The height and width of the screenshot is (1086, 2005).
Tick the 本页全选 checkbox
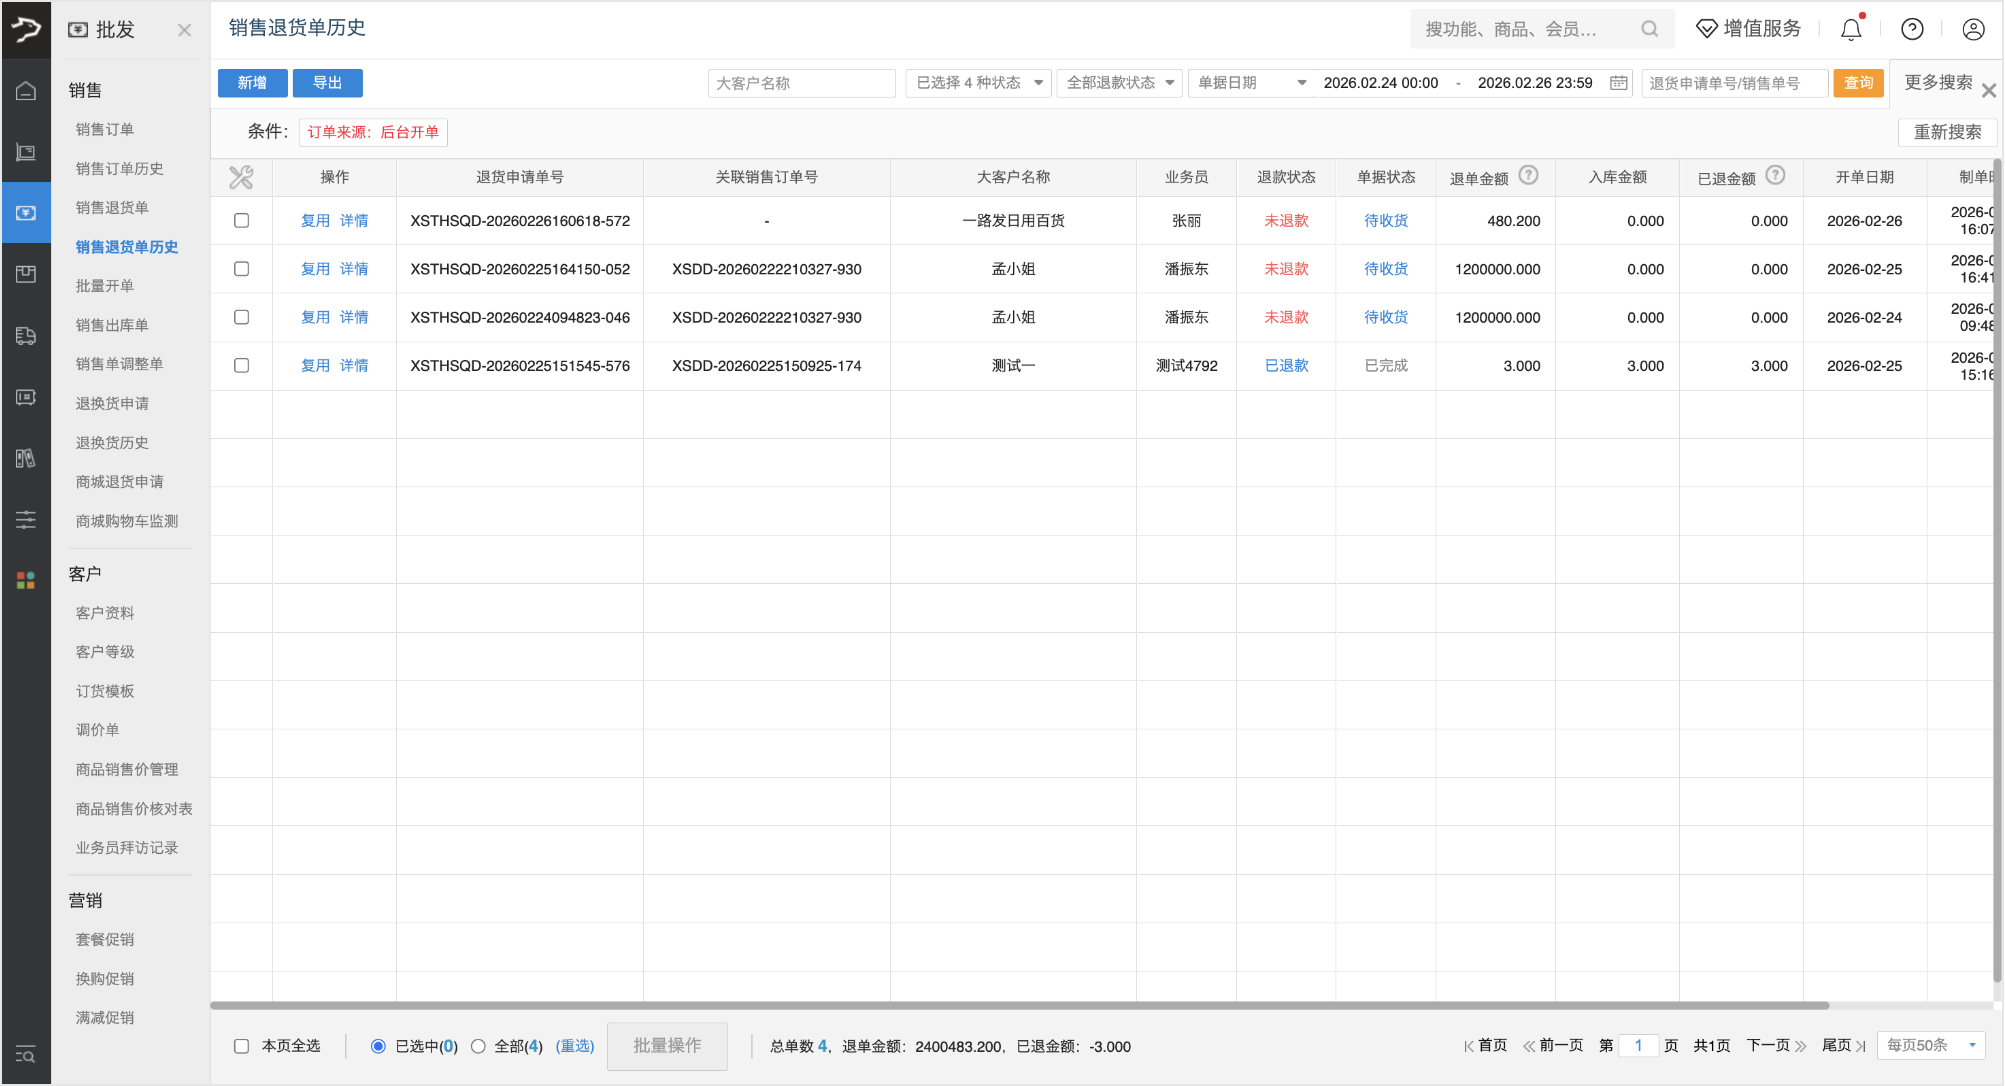click(241, 1046)
